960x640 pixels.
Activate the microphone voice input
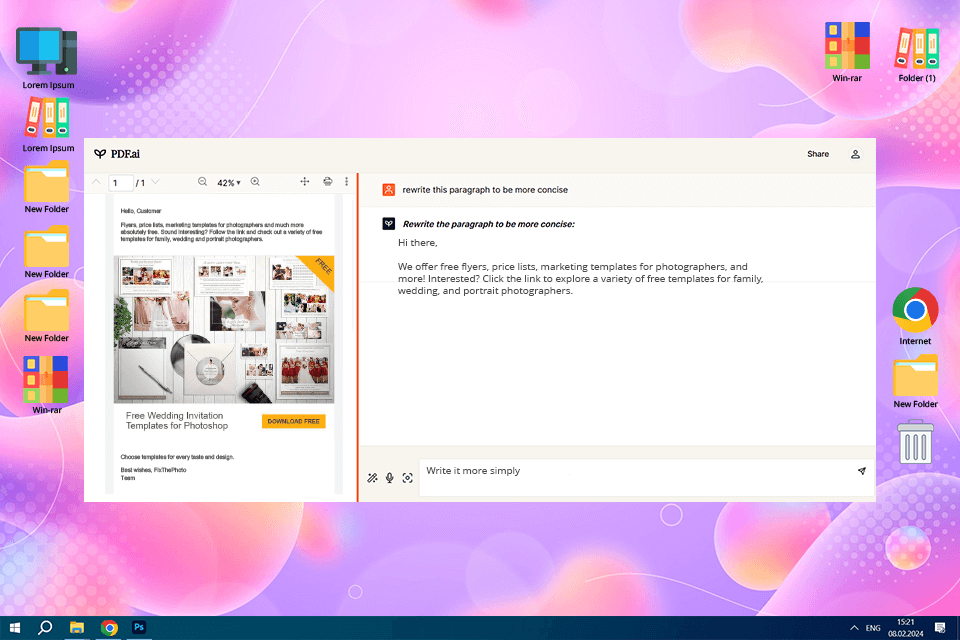pos(389,478)
